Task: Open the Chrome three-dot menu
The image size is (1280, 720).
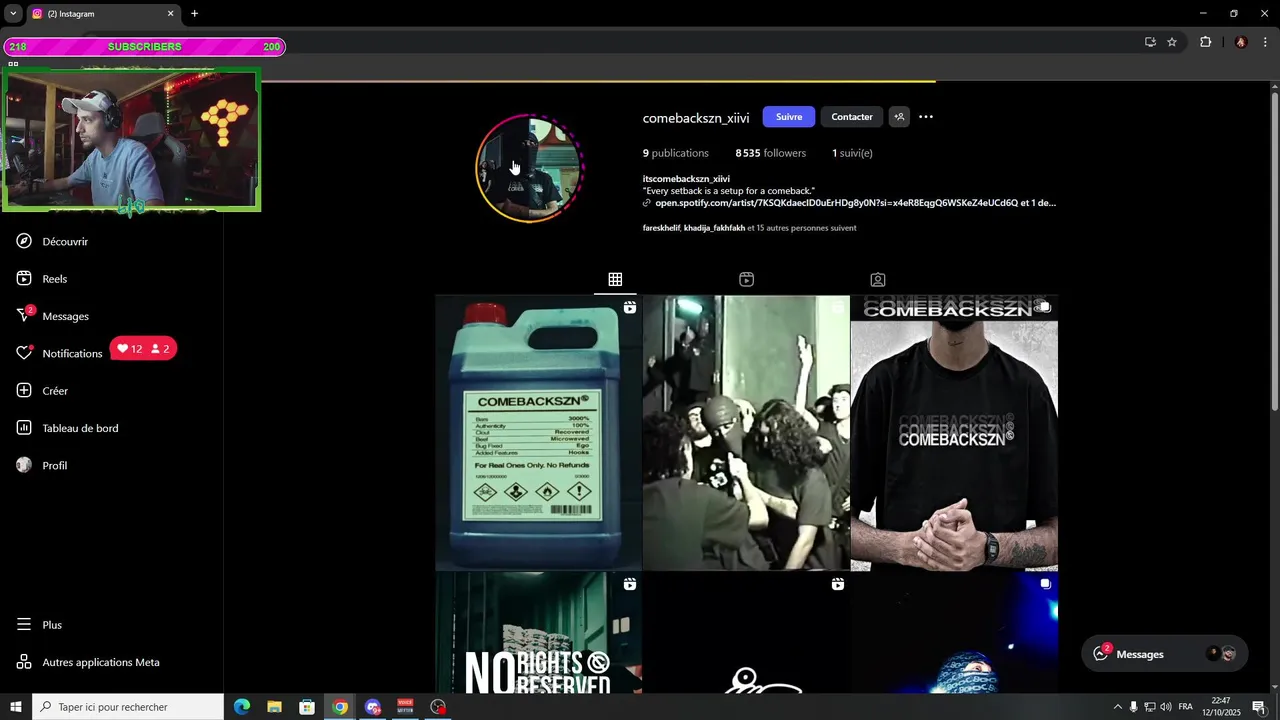Action: pos(1265,42)
